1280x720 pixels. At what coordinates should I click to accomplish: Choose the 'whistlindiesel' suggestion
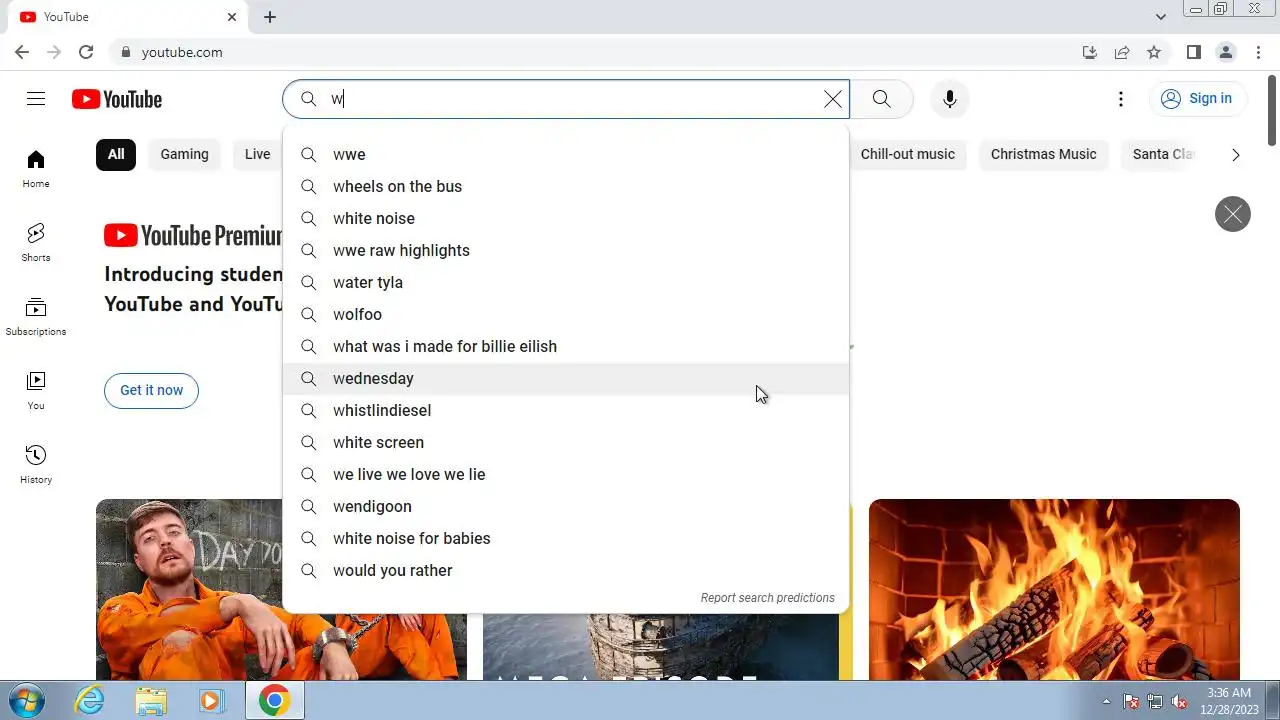566,410
